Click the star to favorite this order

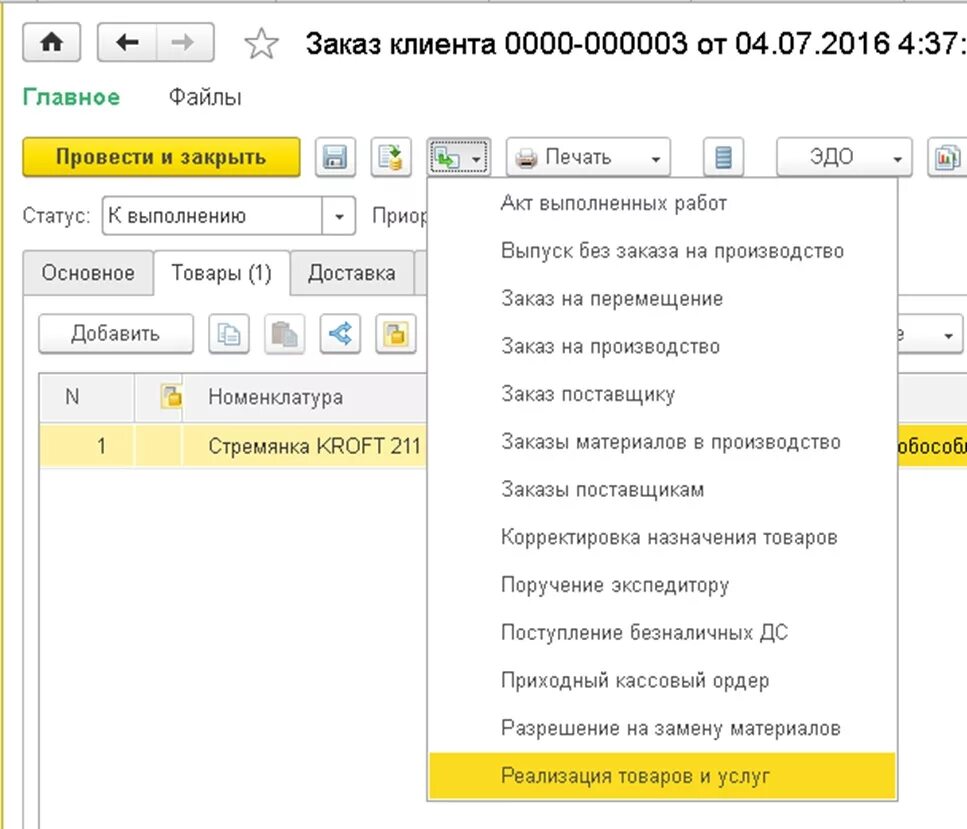pos(261,44)
